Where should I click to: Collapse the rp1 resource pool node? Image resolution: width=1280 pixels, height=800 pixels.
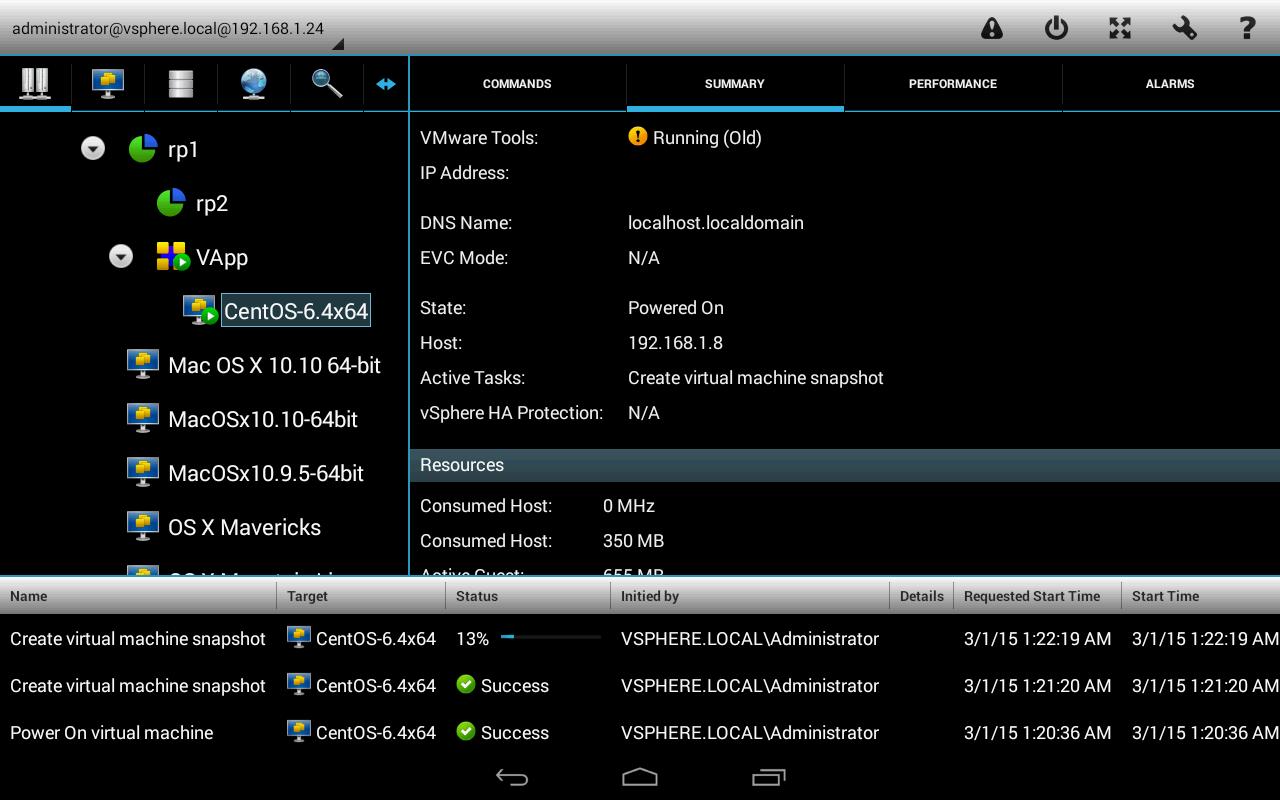[93, 149]
